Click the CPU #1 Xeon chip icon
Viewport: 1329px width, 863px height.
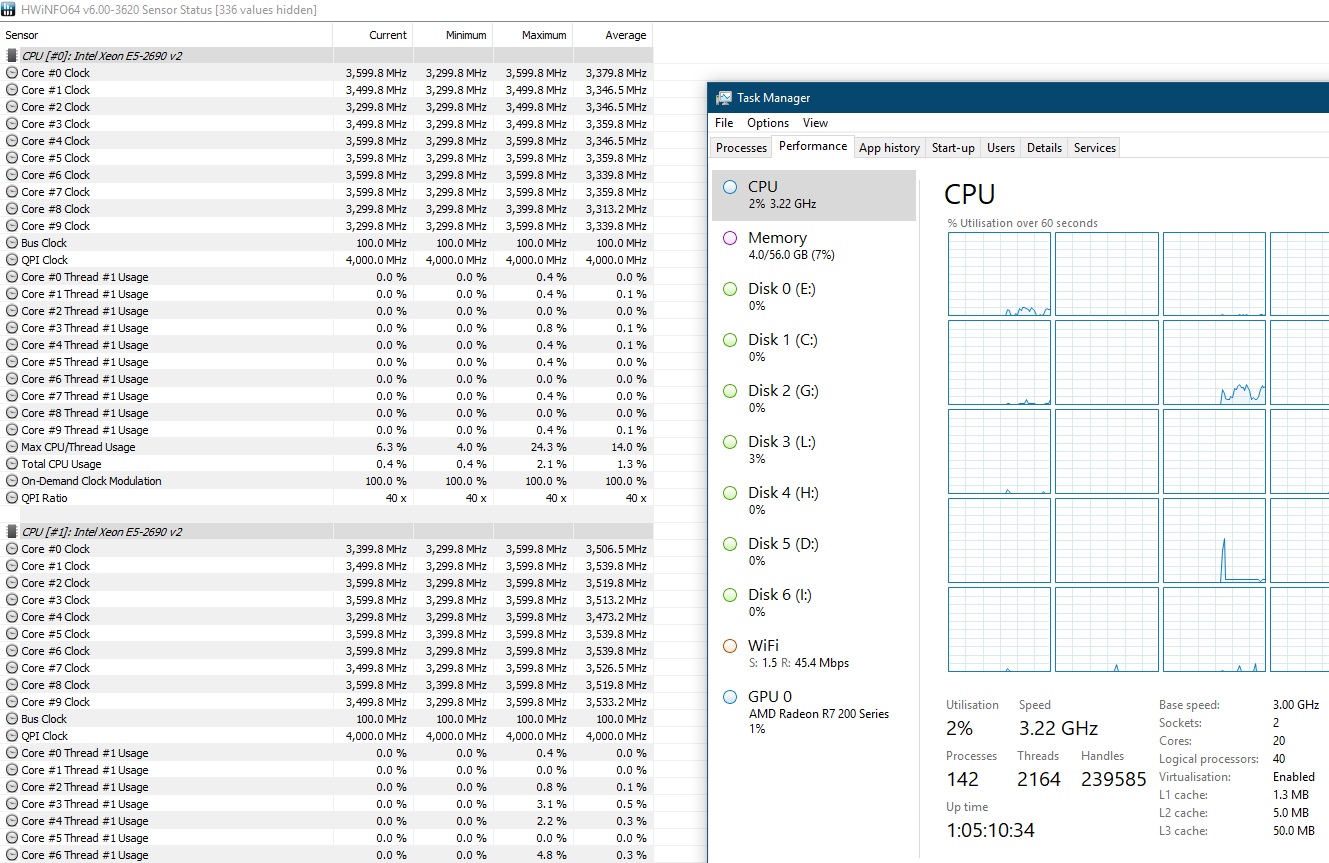(13, 532)
